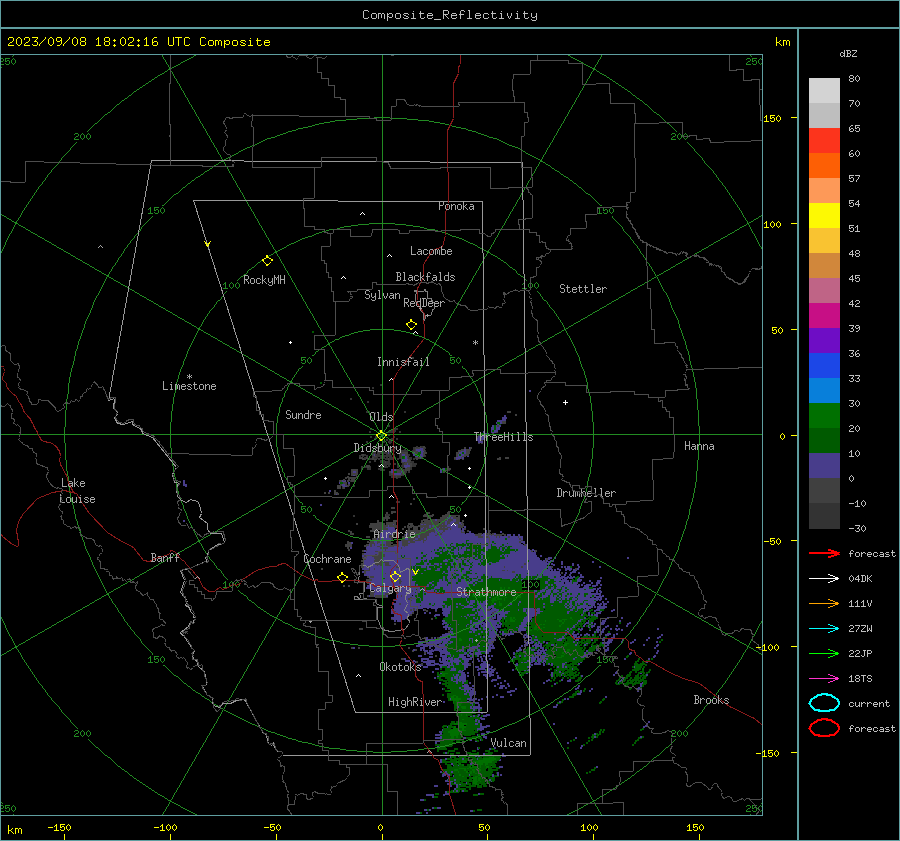Click the Composite_Reflectivity title
The width and height of the screenshot is (900, 841).
point(450,15)
